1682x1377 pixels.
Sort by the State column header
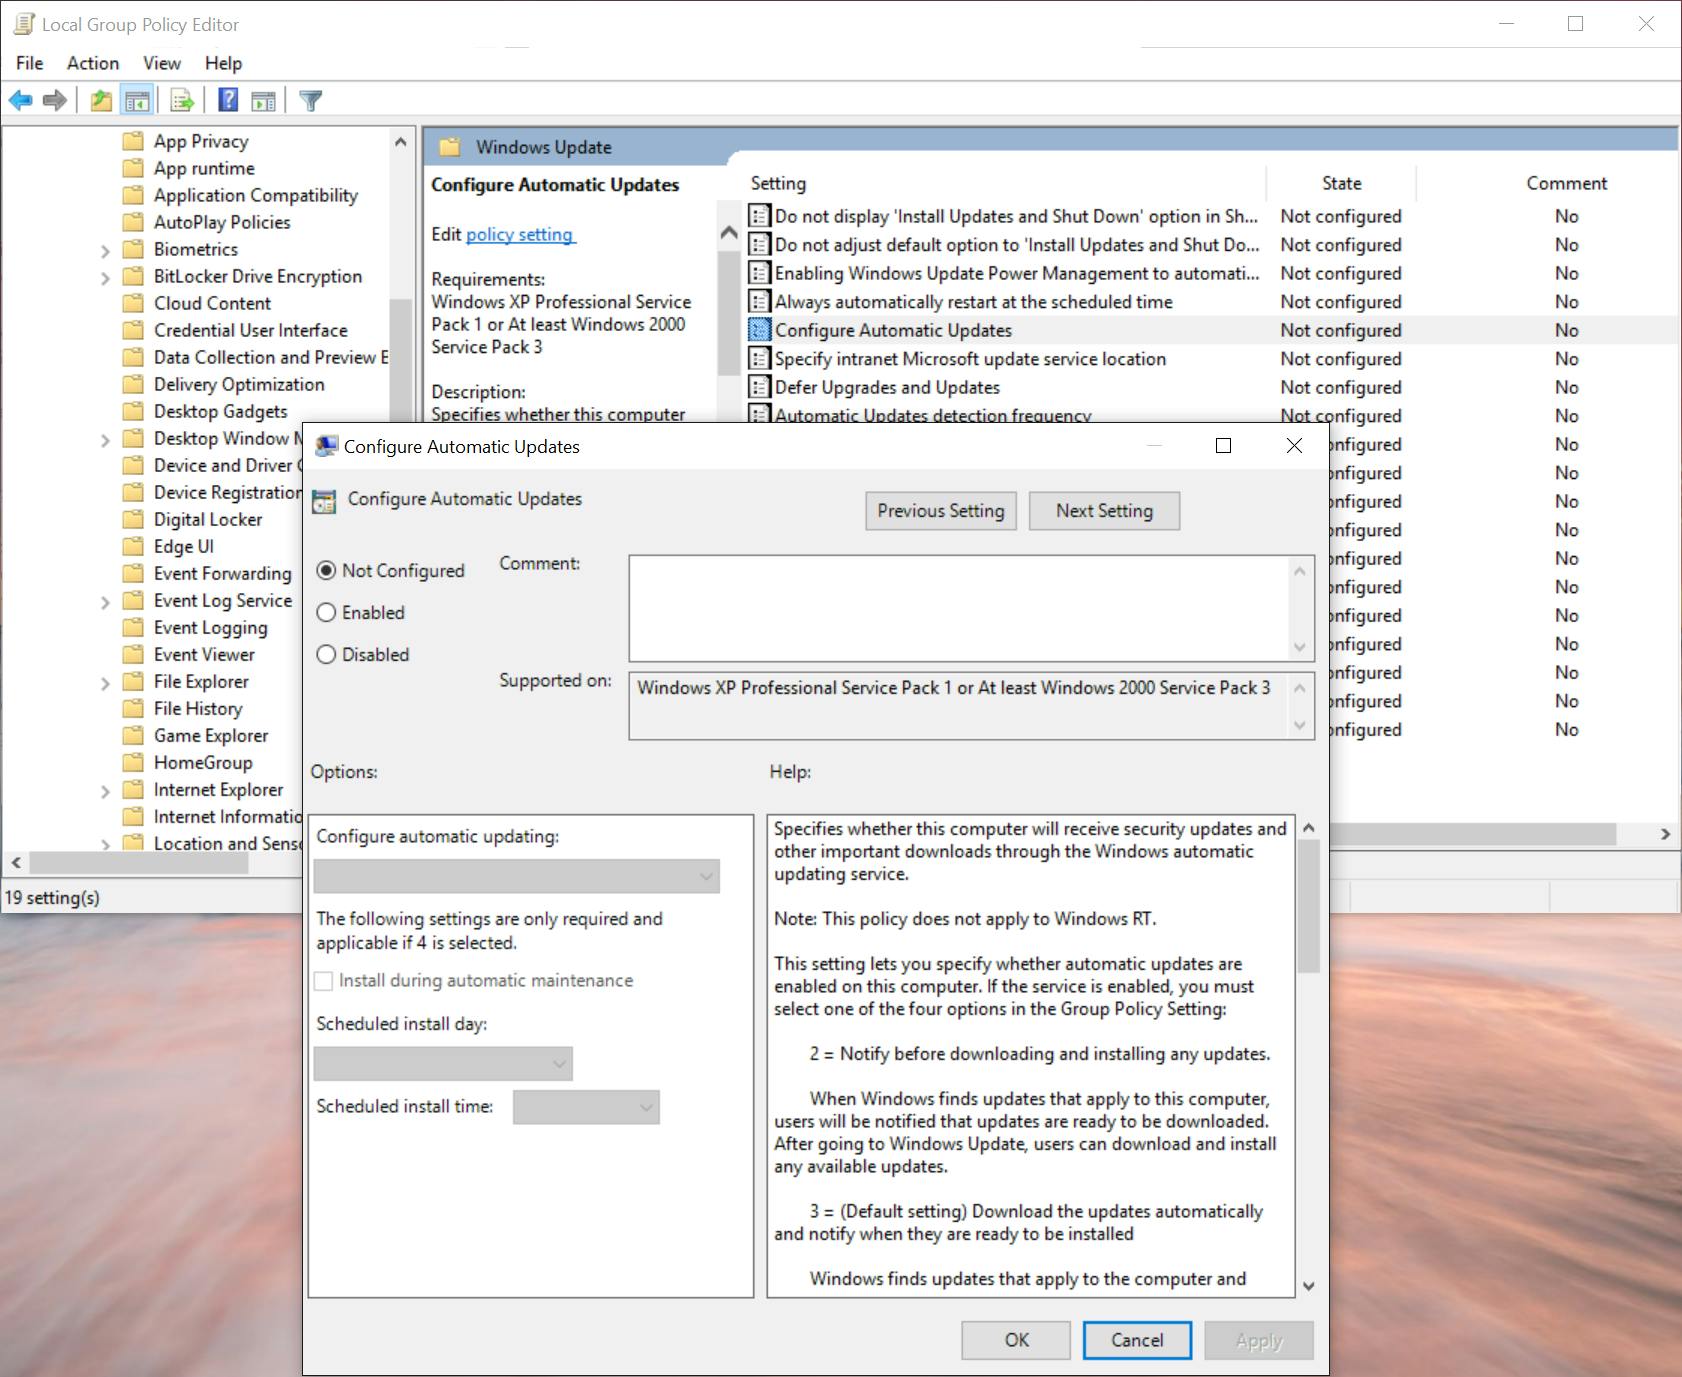point(1342,183)
